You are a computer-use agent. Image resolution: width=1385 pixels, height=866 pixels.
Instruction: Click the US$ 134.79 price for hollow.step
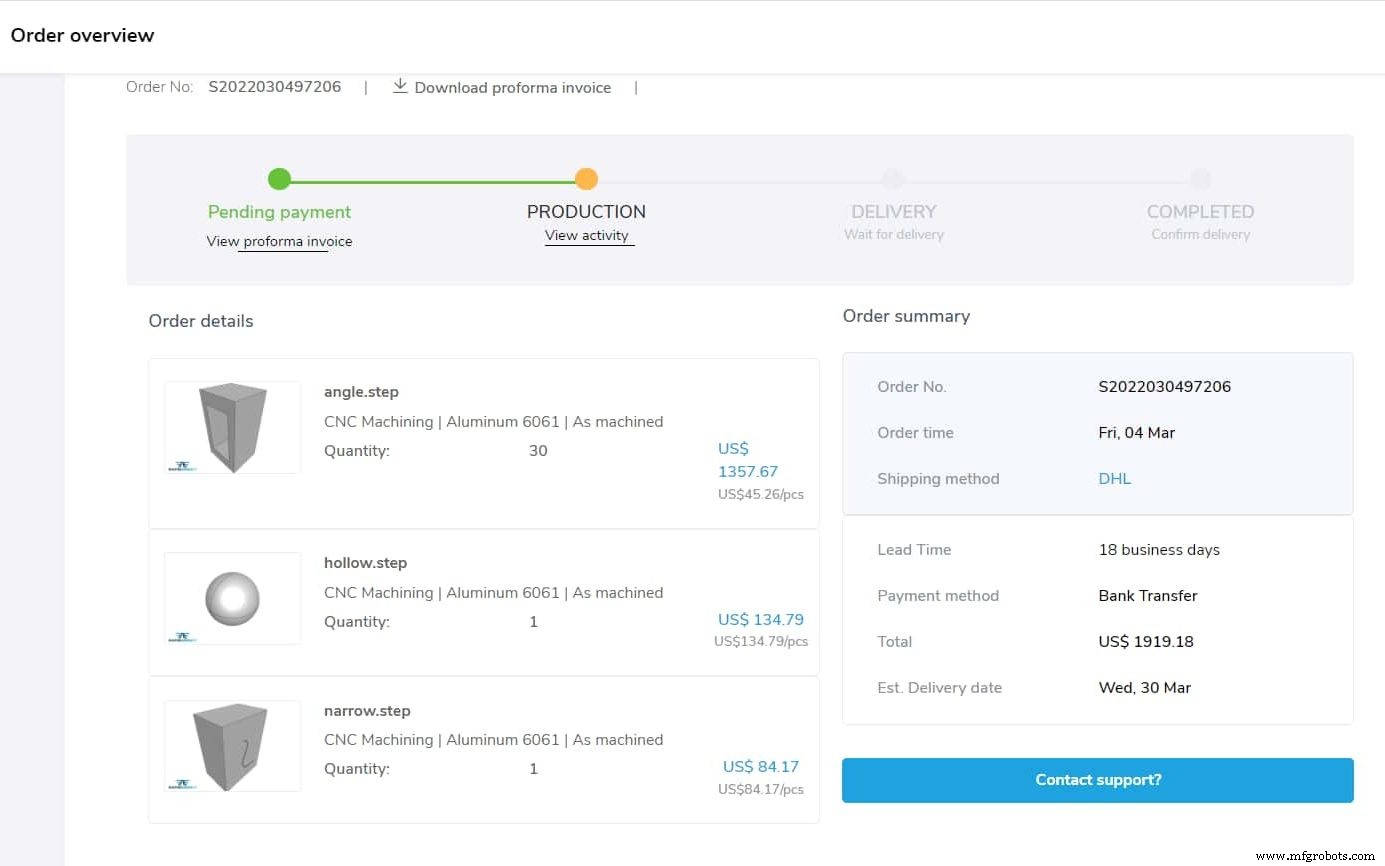click(x=760, y=619)
